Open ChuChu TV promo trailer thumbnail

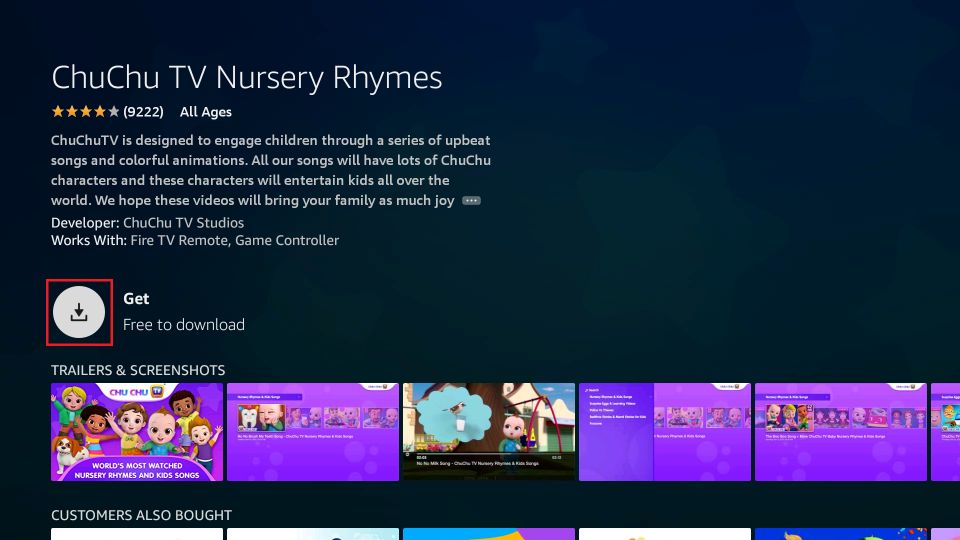[x=137, y=432]
